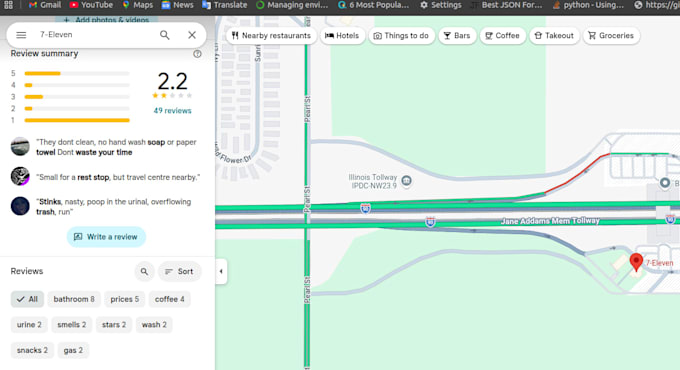Click the 1-star rating bar
This screenshot has width=680, height=370.
coord(77,120)
